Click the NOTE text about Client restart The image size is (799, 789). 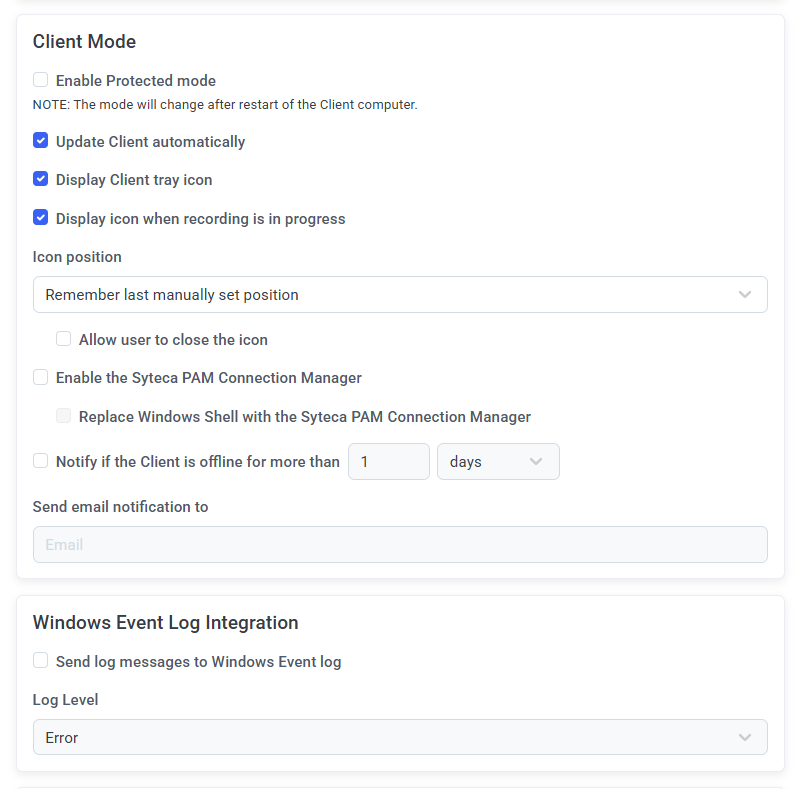point(225,105)
